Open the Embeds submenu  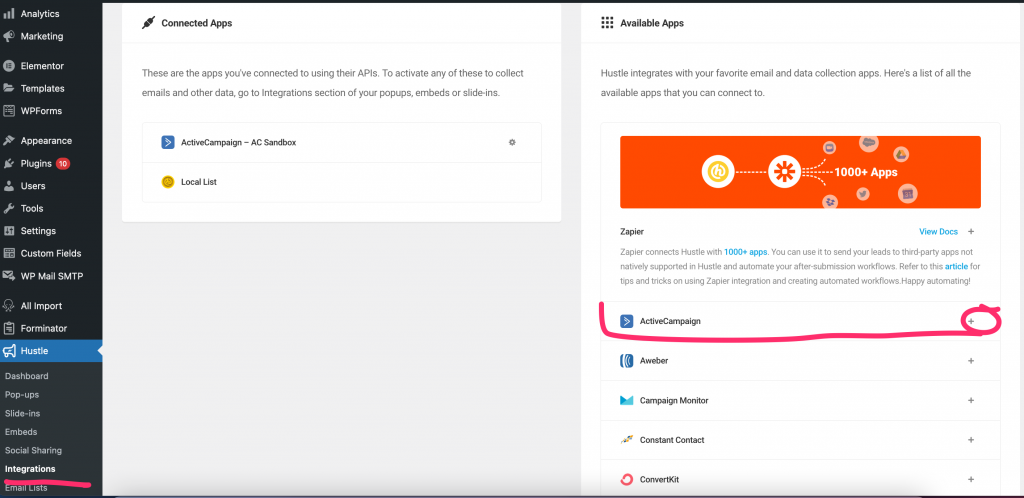pyautogui.click(x=21, y=432)
